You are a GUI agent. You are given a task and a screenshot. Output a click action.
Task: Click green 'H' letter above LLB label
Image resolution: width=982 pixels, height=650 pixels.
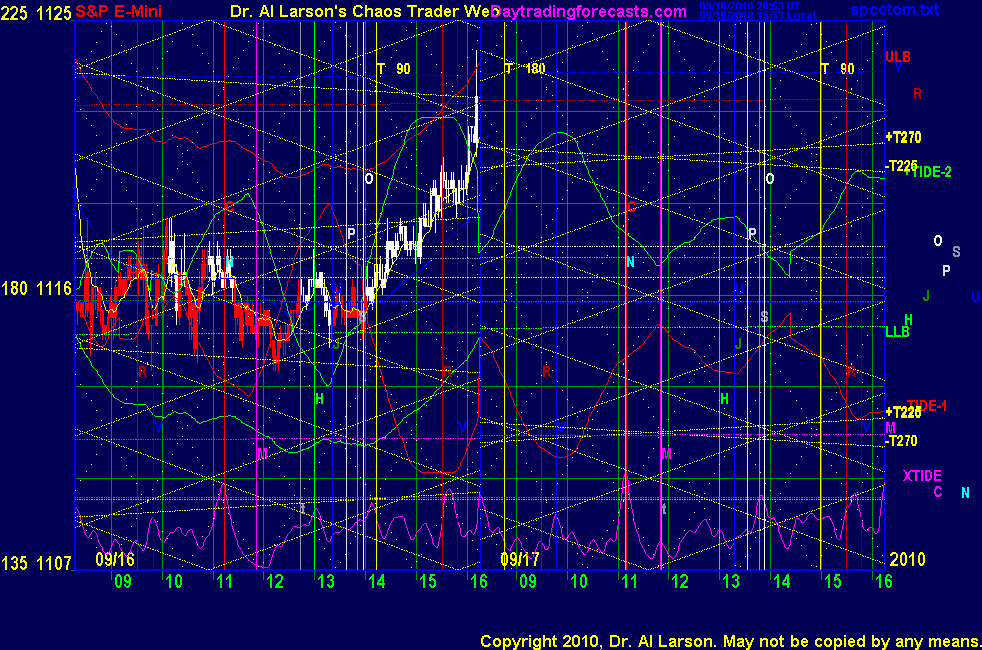coord(908,319)
